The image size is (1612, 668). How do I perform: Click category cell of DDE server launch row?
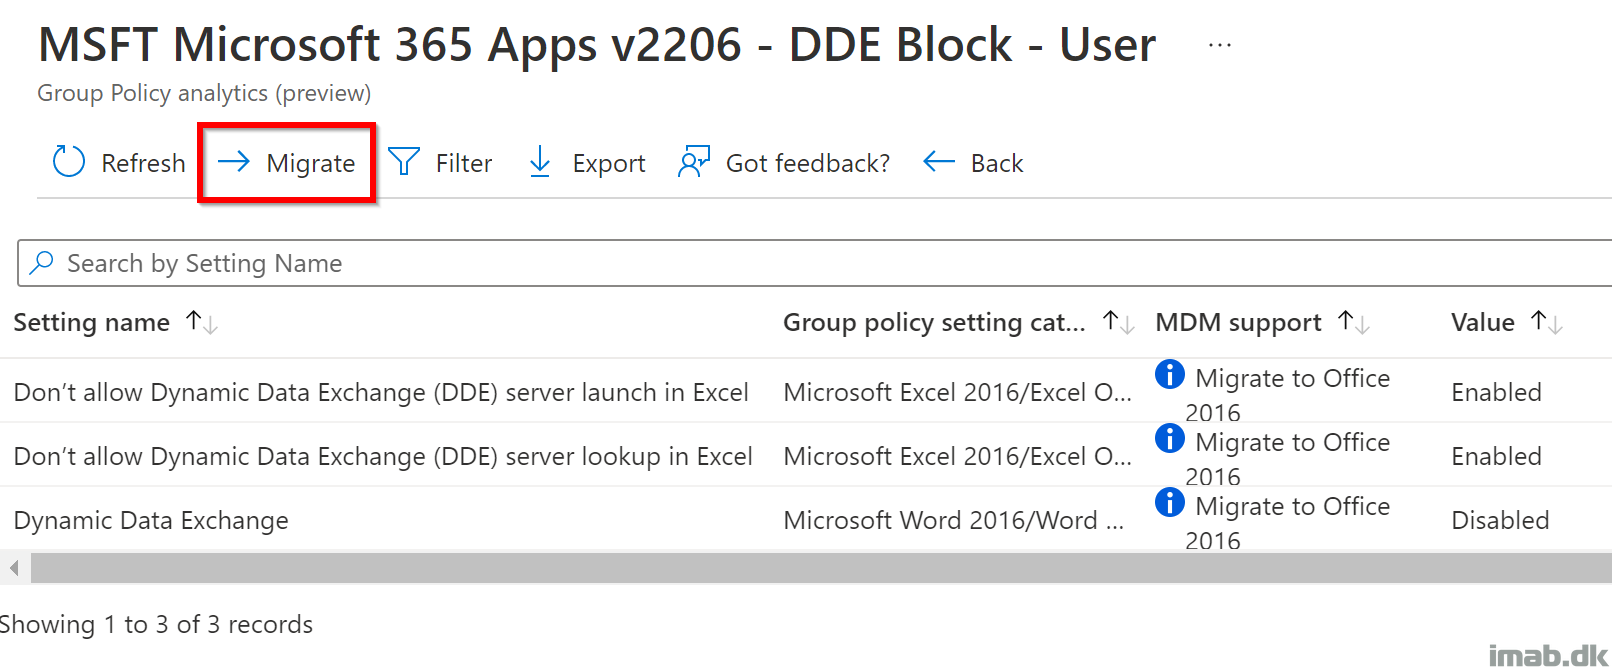point(958,392)
